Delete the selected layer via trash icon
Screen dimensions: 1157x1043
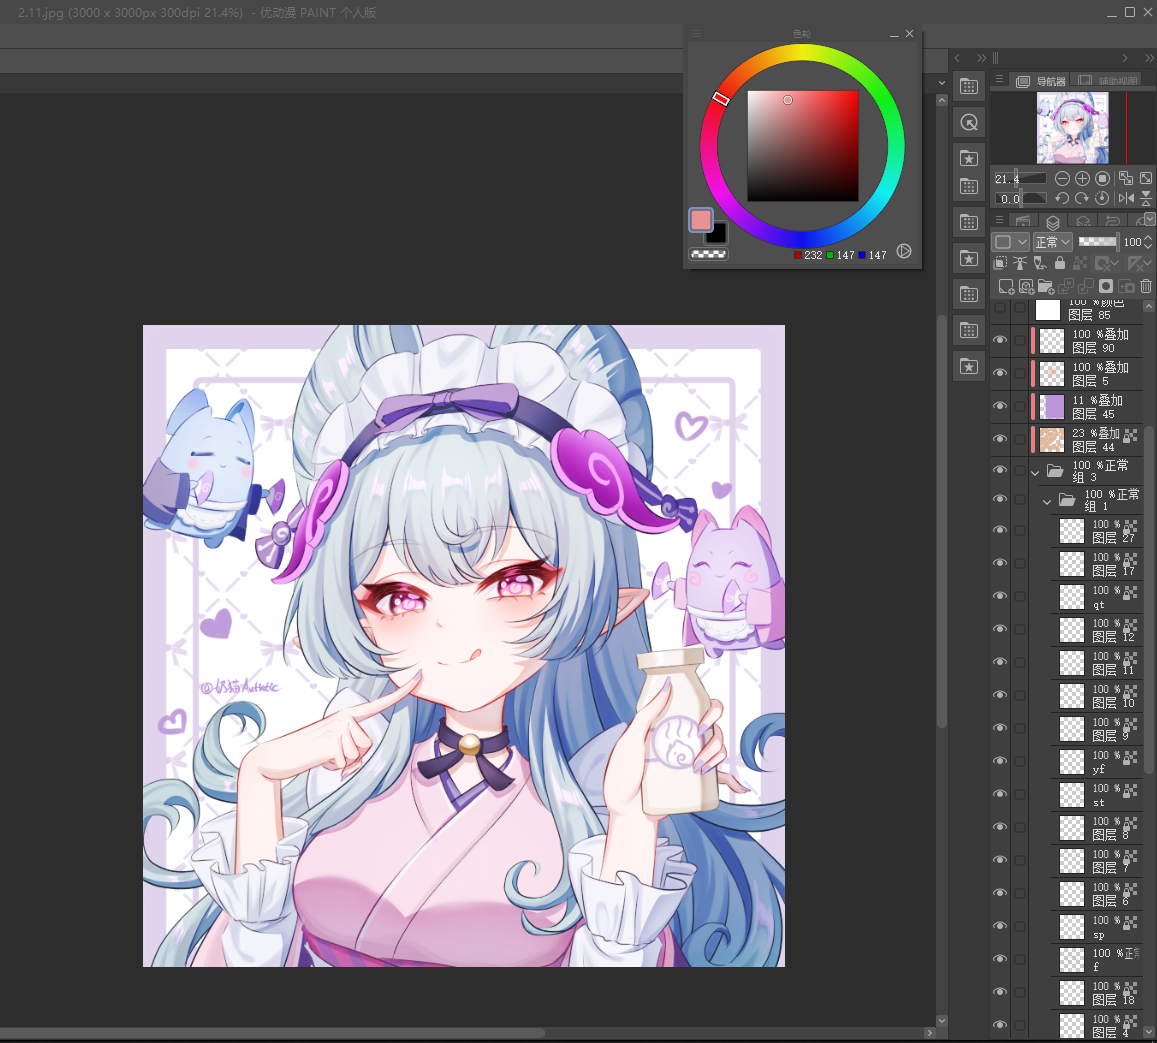pyautogui.click(x=1145, y=286)
